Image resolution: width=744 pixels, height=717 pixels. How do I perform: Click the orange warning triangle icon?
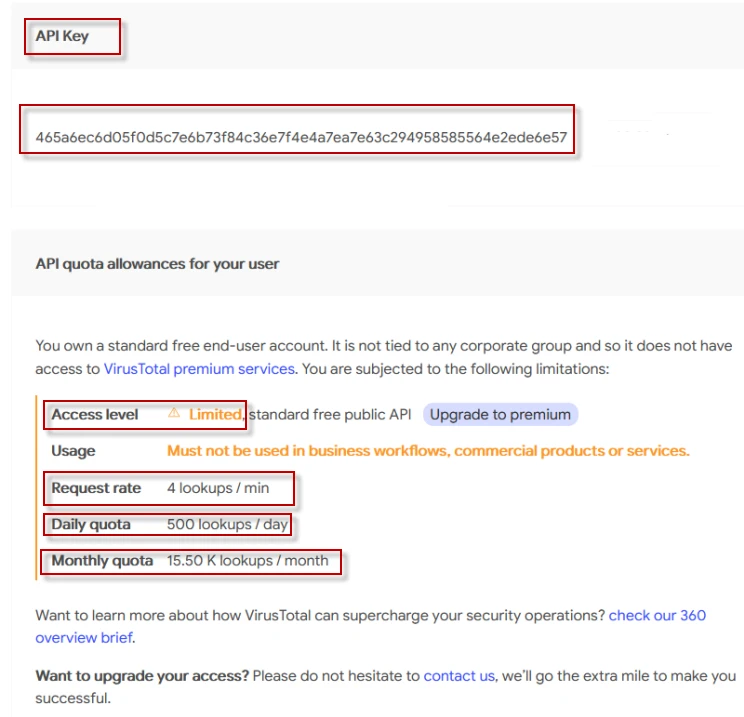[x=174, y=413]
